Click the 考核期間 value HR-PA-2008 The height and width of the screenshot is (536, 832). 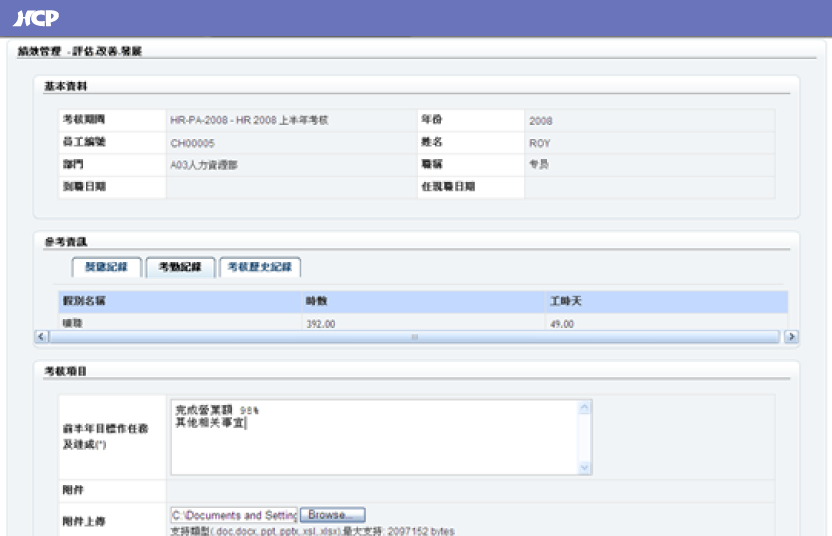click(249, 121)
